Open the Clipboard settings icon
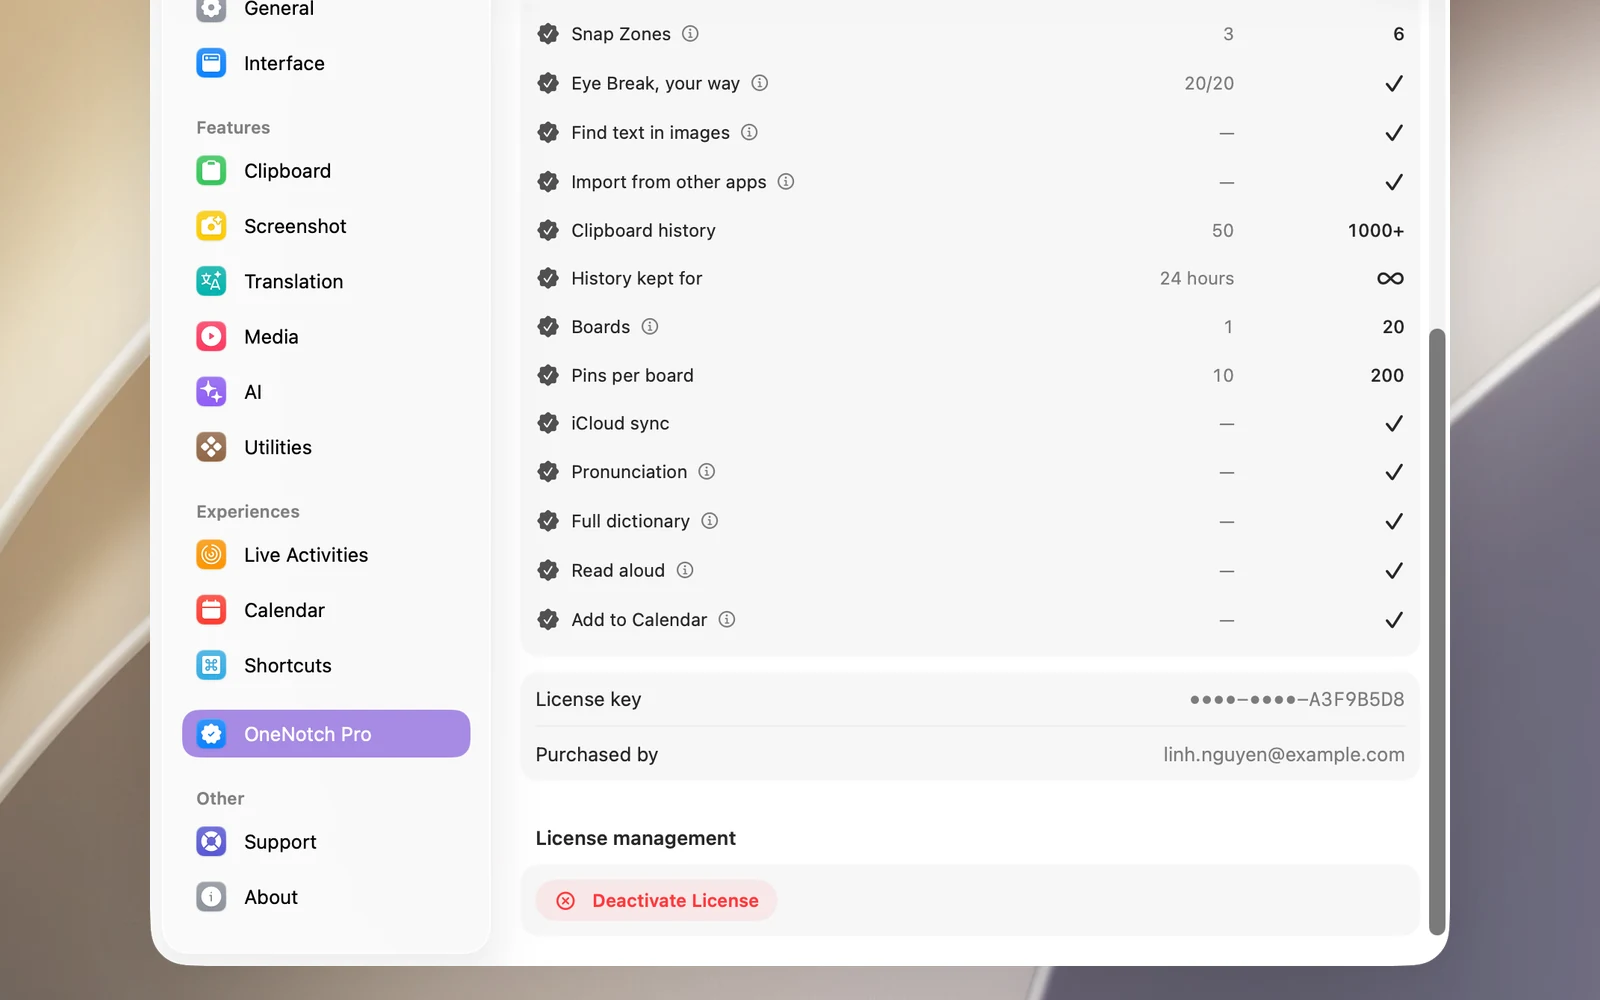This screenshot has width=1600, height=1000. (211, 171)
